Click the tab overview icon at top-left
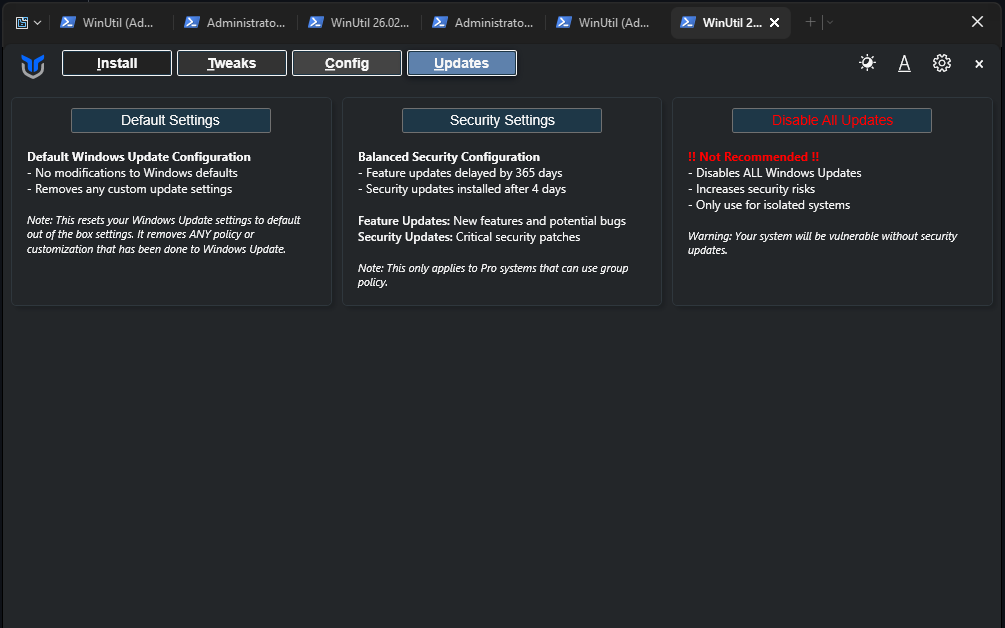The height and width of the screenshot is (628, 1005). coord(22,22)
